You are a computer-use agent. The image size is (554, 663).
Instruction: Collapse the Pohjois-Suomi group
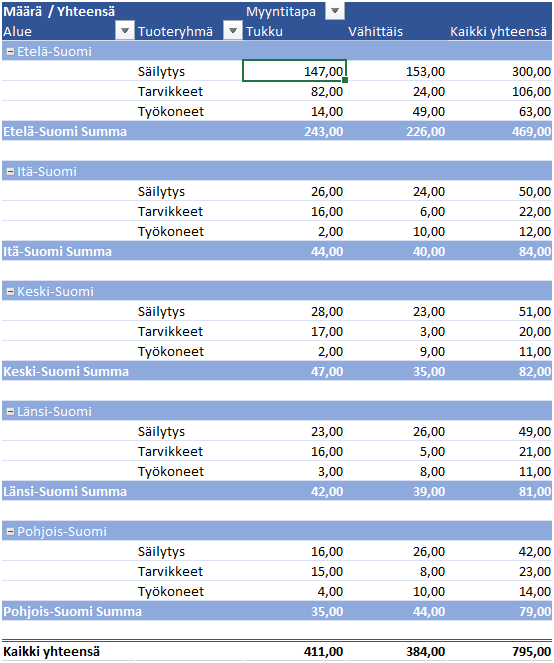(x=11, y=532)
